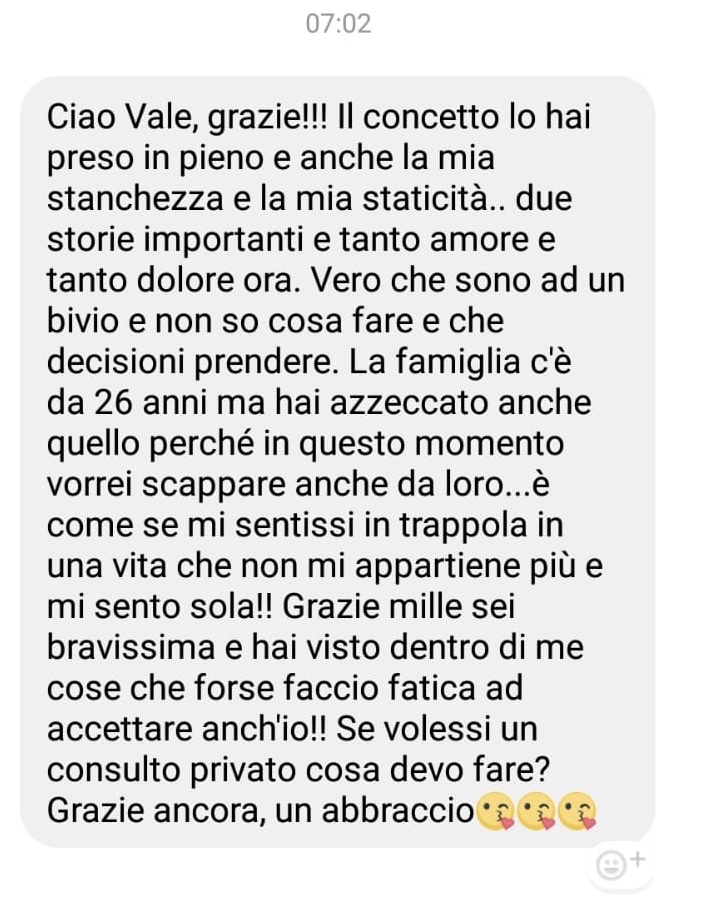The image size is (715, 897).
Task: Click the word "bravissima"
Action: (131, 648)
